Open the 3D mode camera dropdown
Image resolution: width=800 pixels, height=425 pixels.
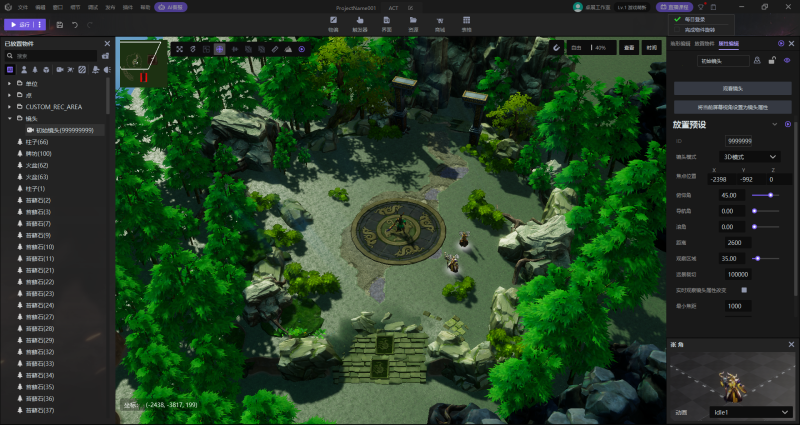click(x=749, y=157)
